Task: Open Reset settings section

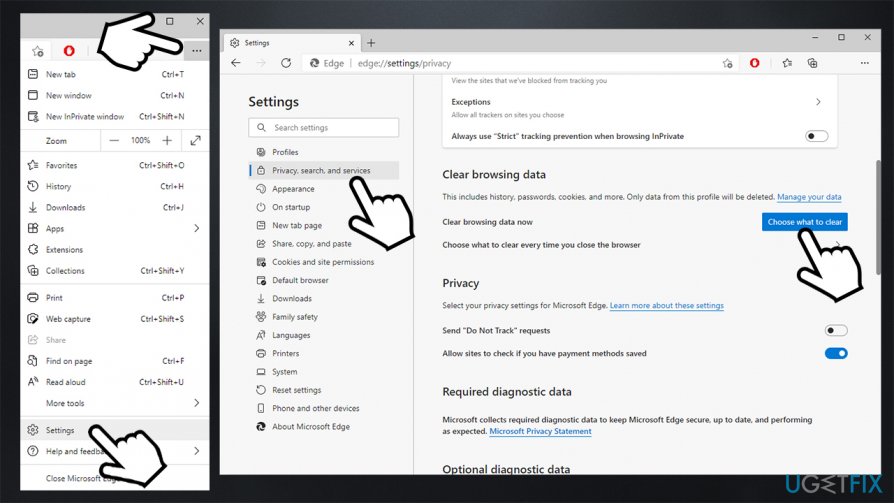Action: (x=323, y=390)
